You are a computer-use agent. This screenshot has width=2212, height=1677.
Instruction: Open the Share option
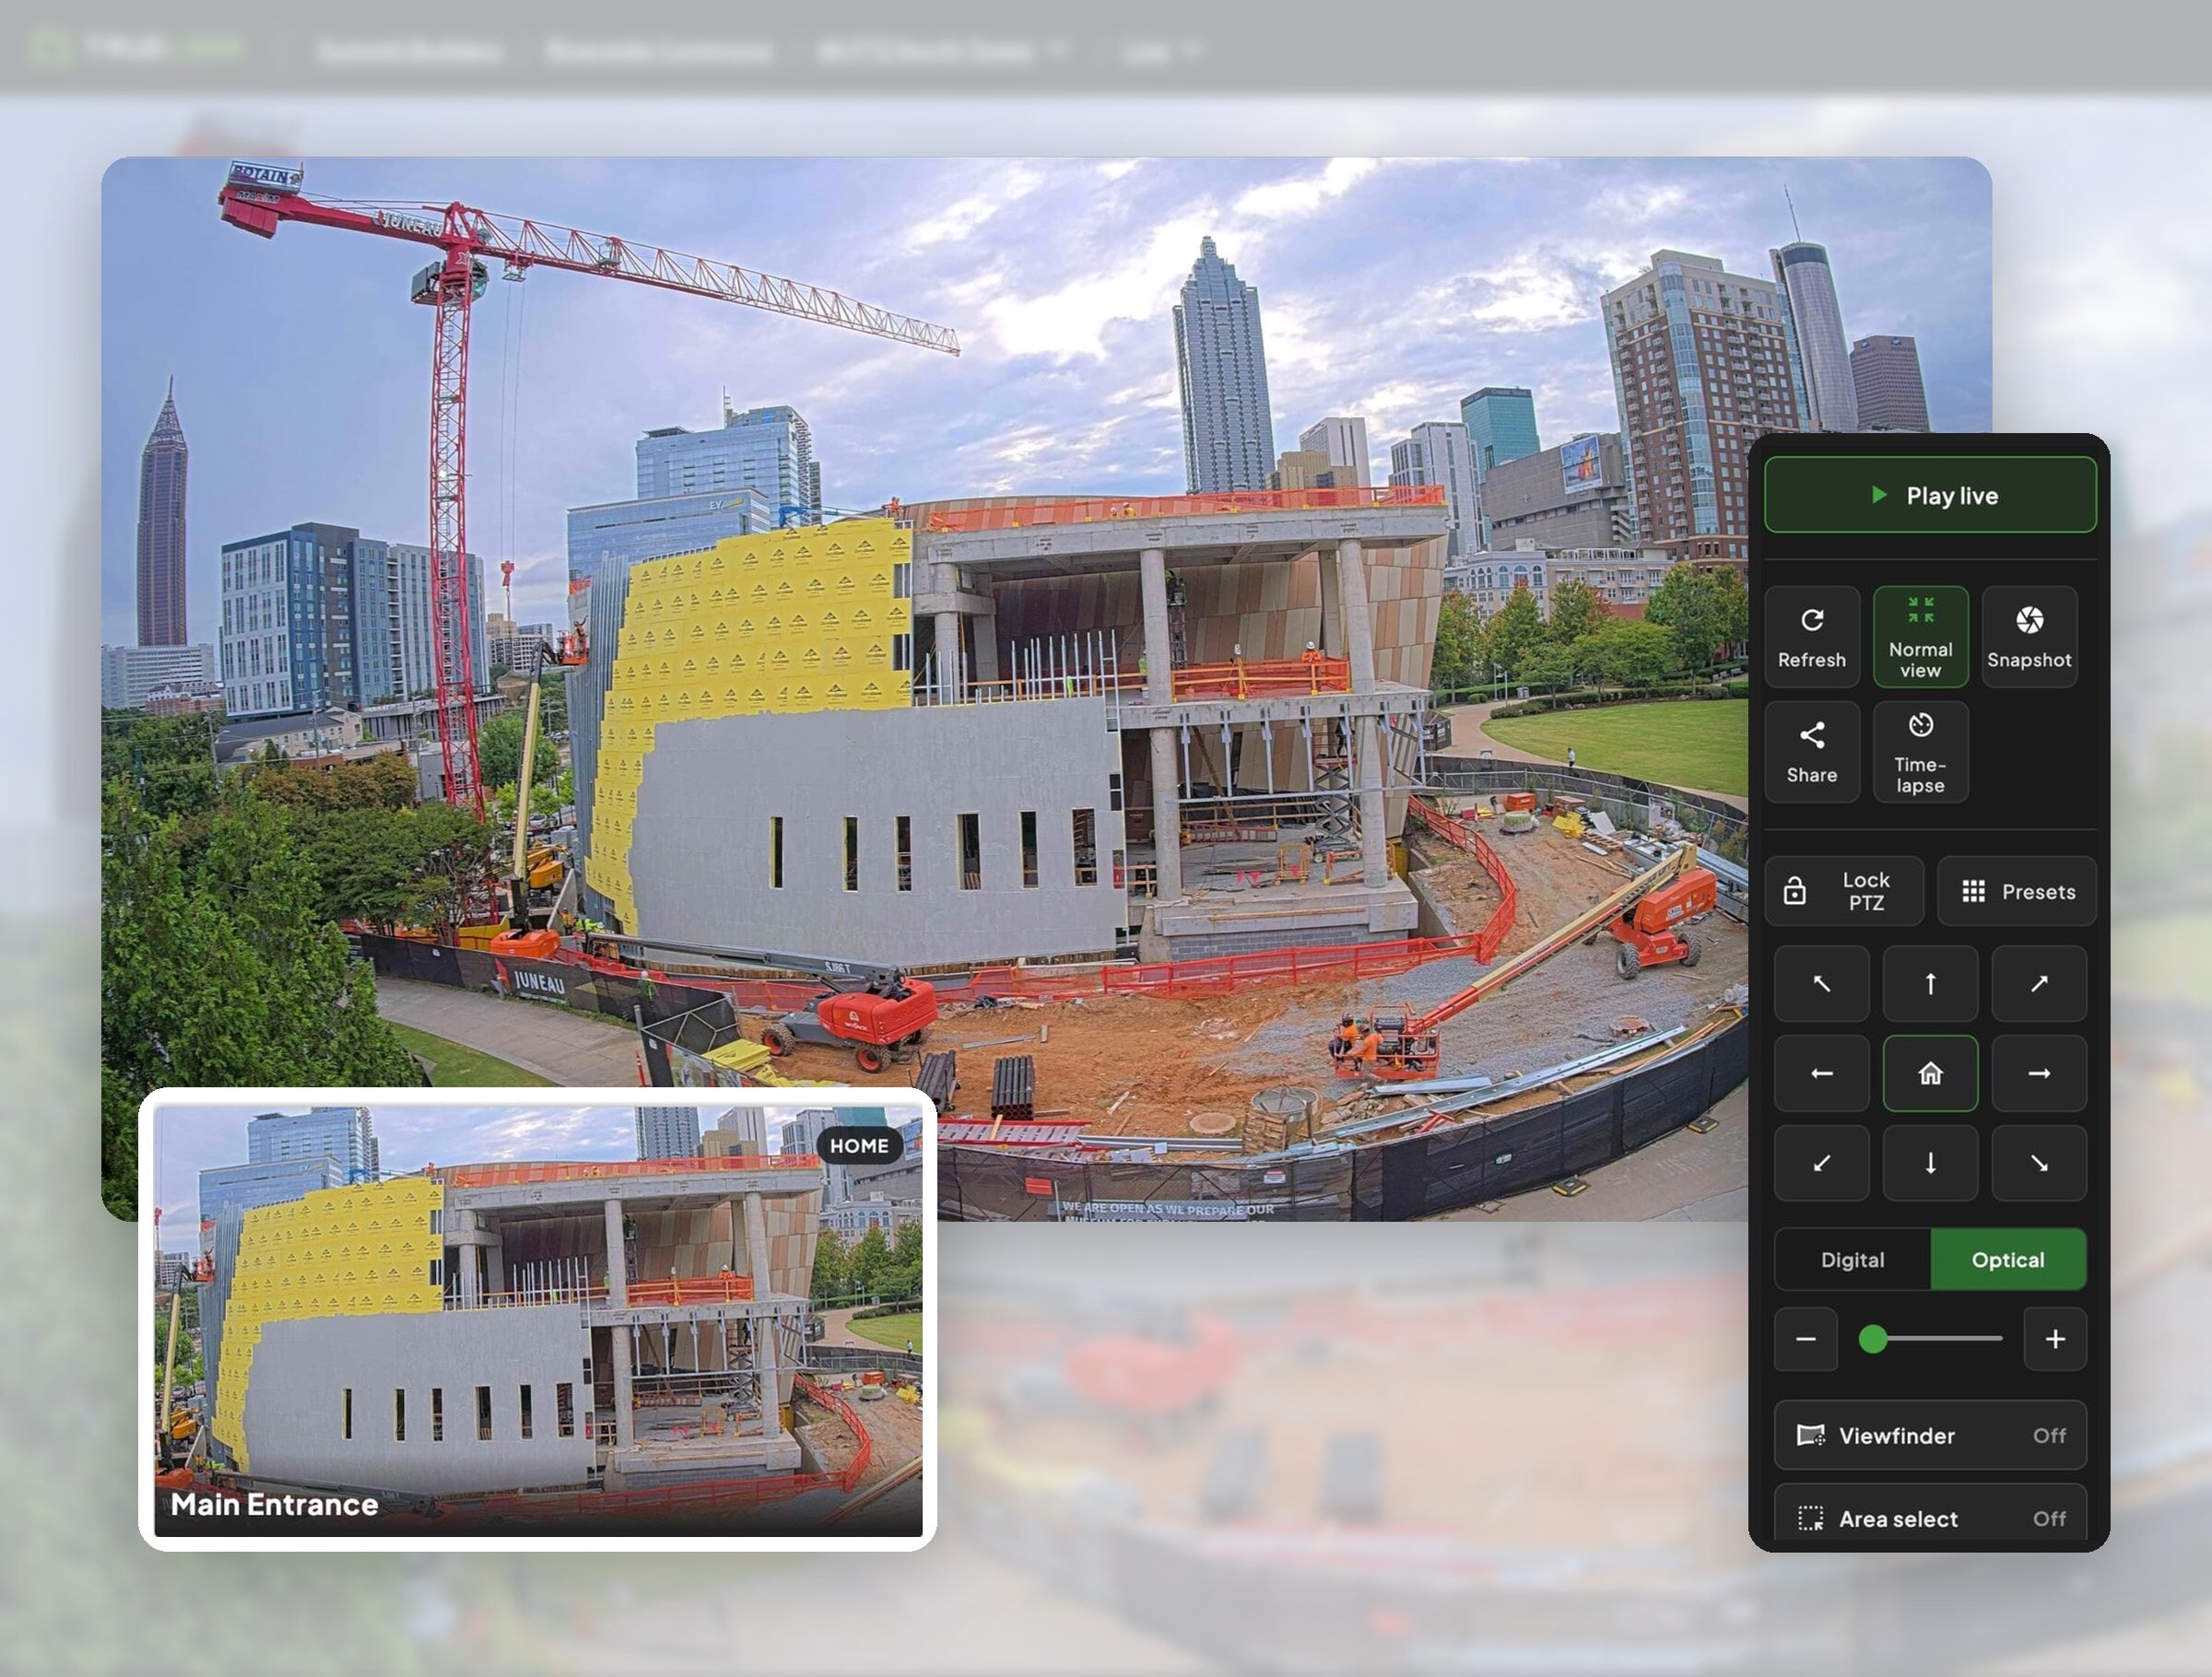(x=1811, y=752)
